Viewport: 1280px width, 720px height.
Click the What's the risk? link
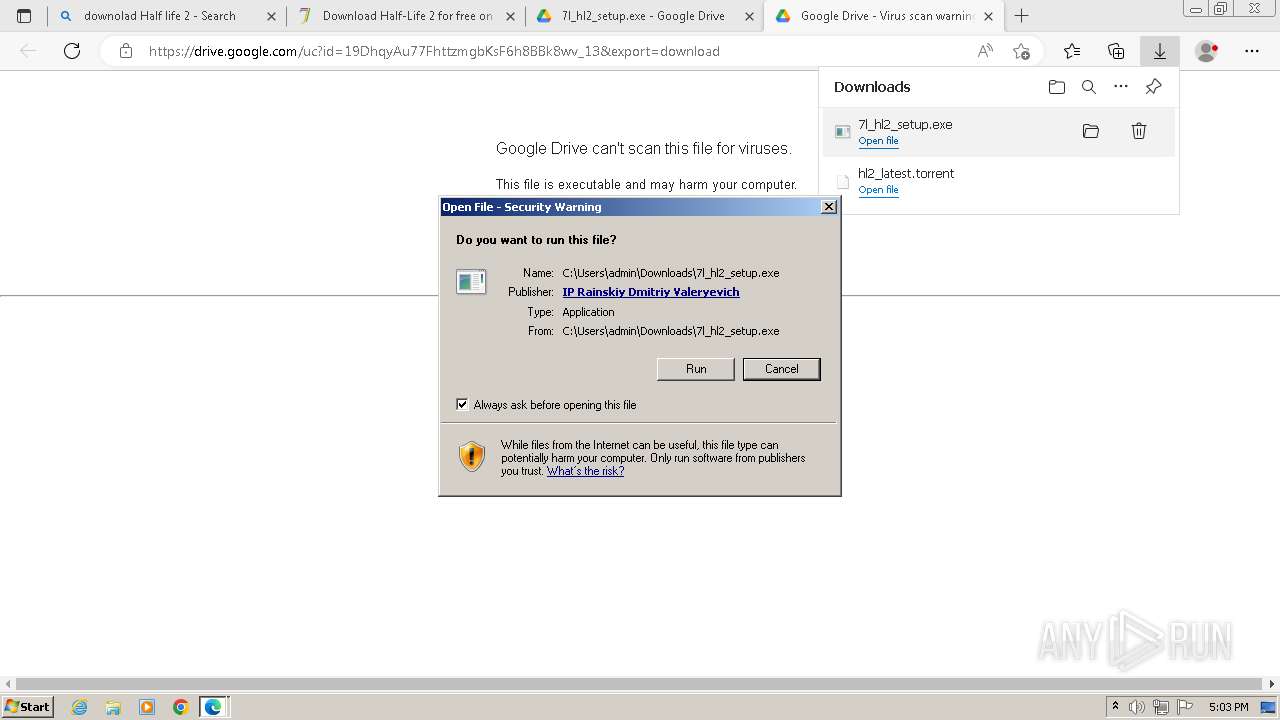[x=585, y=471]
